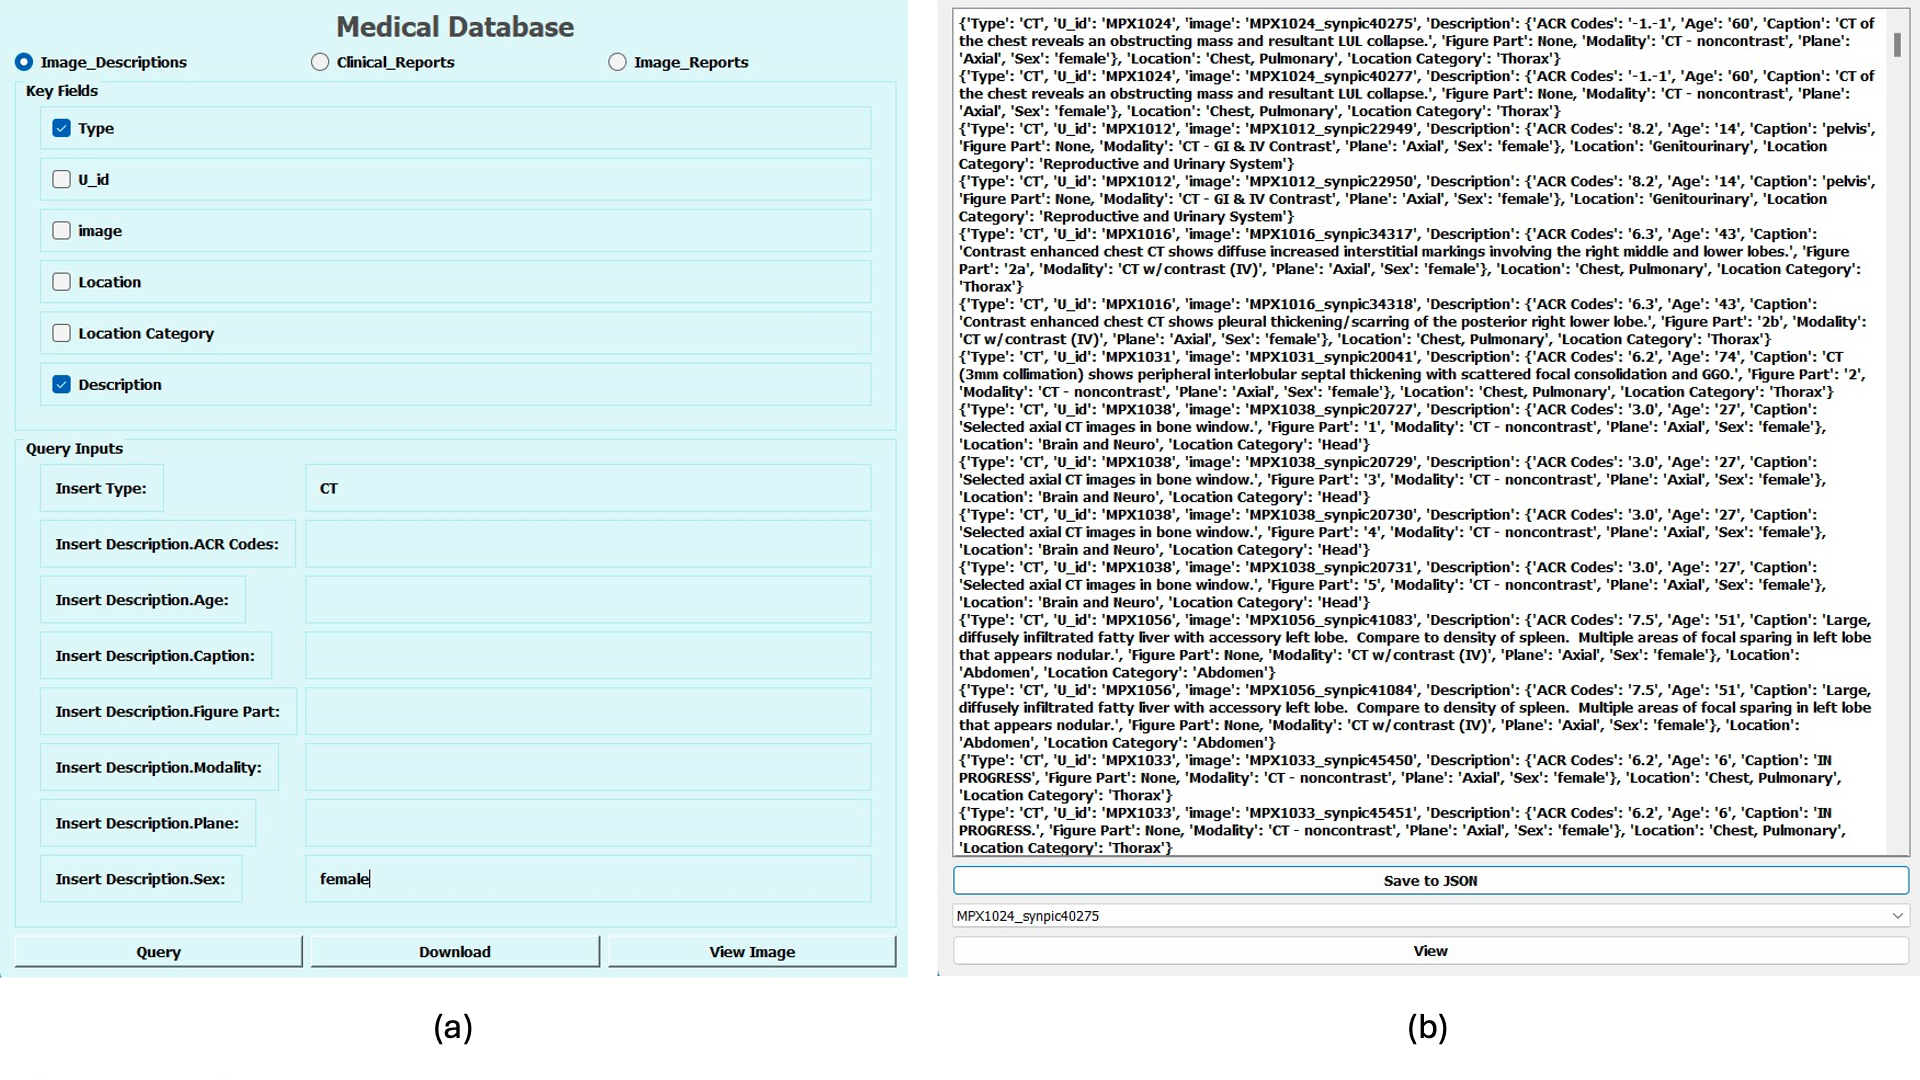Screen dimensions: 1920x1080
Task: Click the results panel vertical scrollbar
Action: (1896, 45)
